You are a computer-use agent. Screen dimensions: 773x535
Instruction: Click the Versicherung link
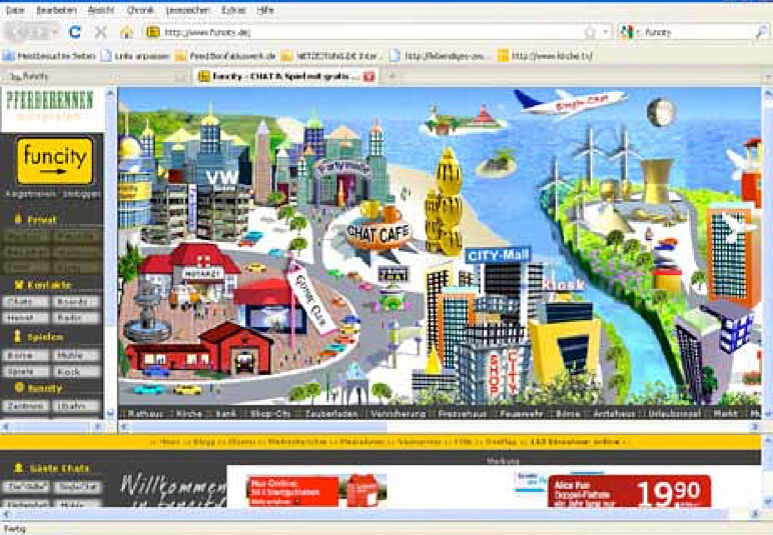(x=398, y=414)
